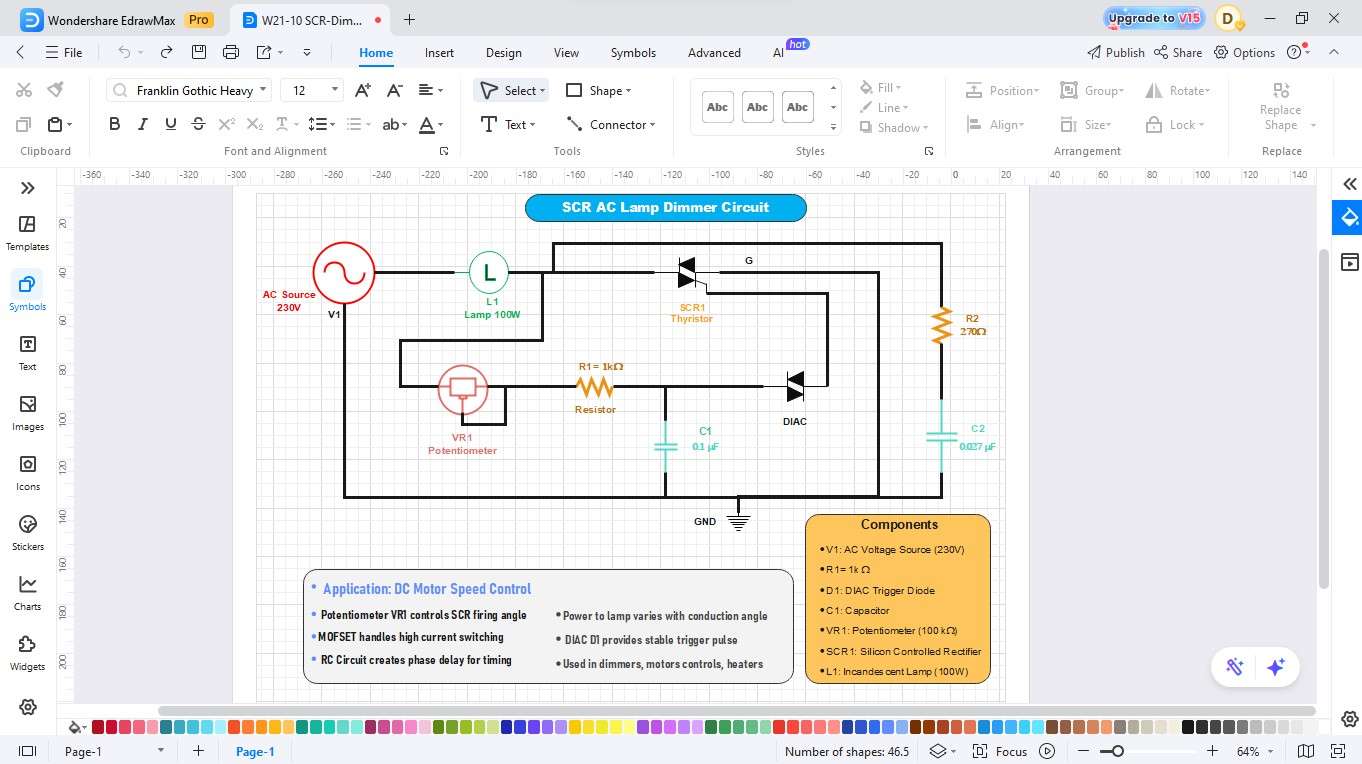This screenshot has width=1362, height=764.
Task: Open the Stickers panel in the sidebar
Action: (27, 533)
